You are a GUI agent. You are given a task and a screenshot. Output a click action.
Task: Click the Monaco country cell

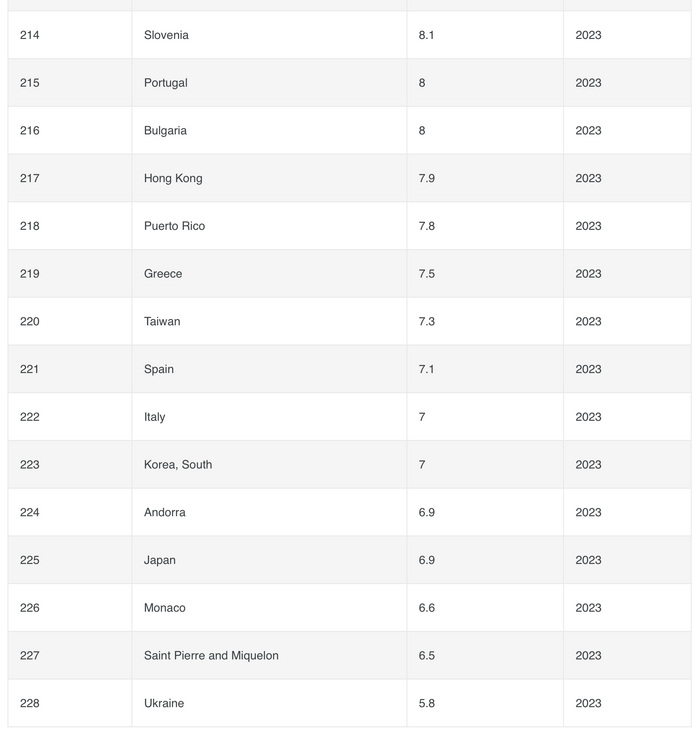[x=165, y=608]
